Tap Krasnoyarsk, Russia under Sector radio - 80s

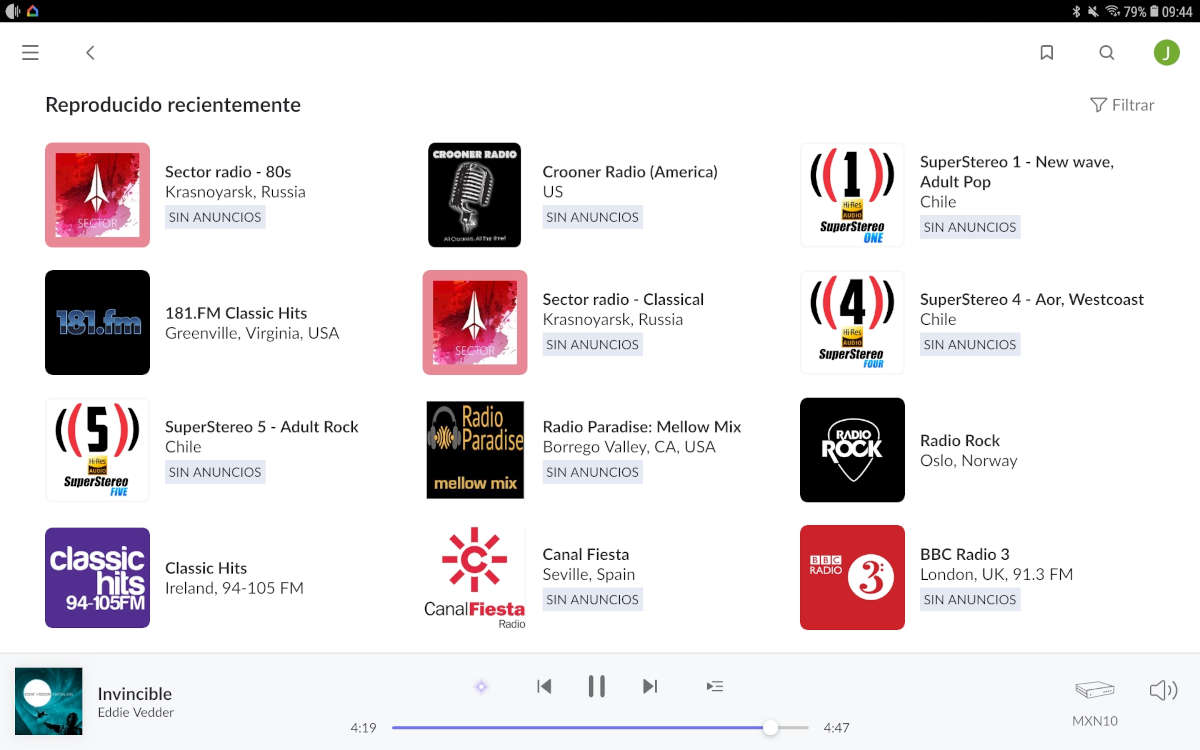pyautogui.click(x=235, y=192)
